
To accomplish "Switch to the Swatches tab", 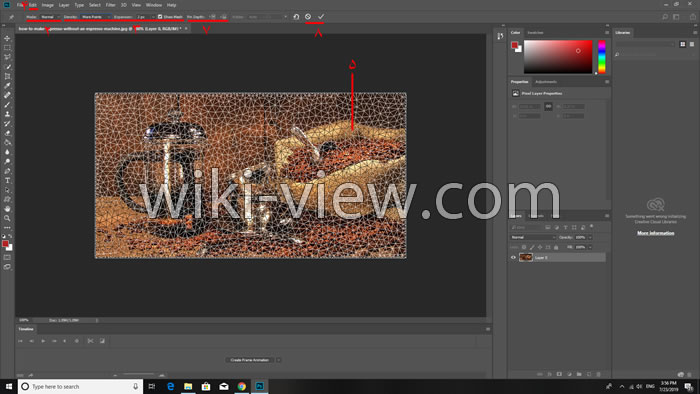I will (x=535, y=33).
